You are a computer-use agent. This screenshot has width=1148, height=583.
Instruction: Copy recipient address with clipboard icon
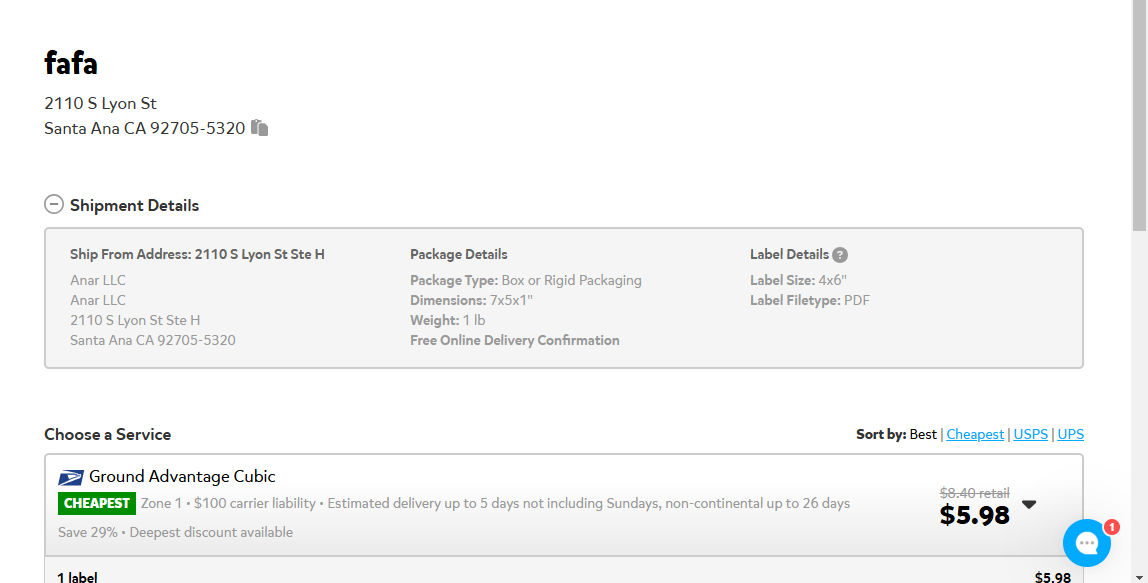[259, 127]
